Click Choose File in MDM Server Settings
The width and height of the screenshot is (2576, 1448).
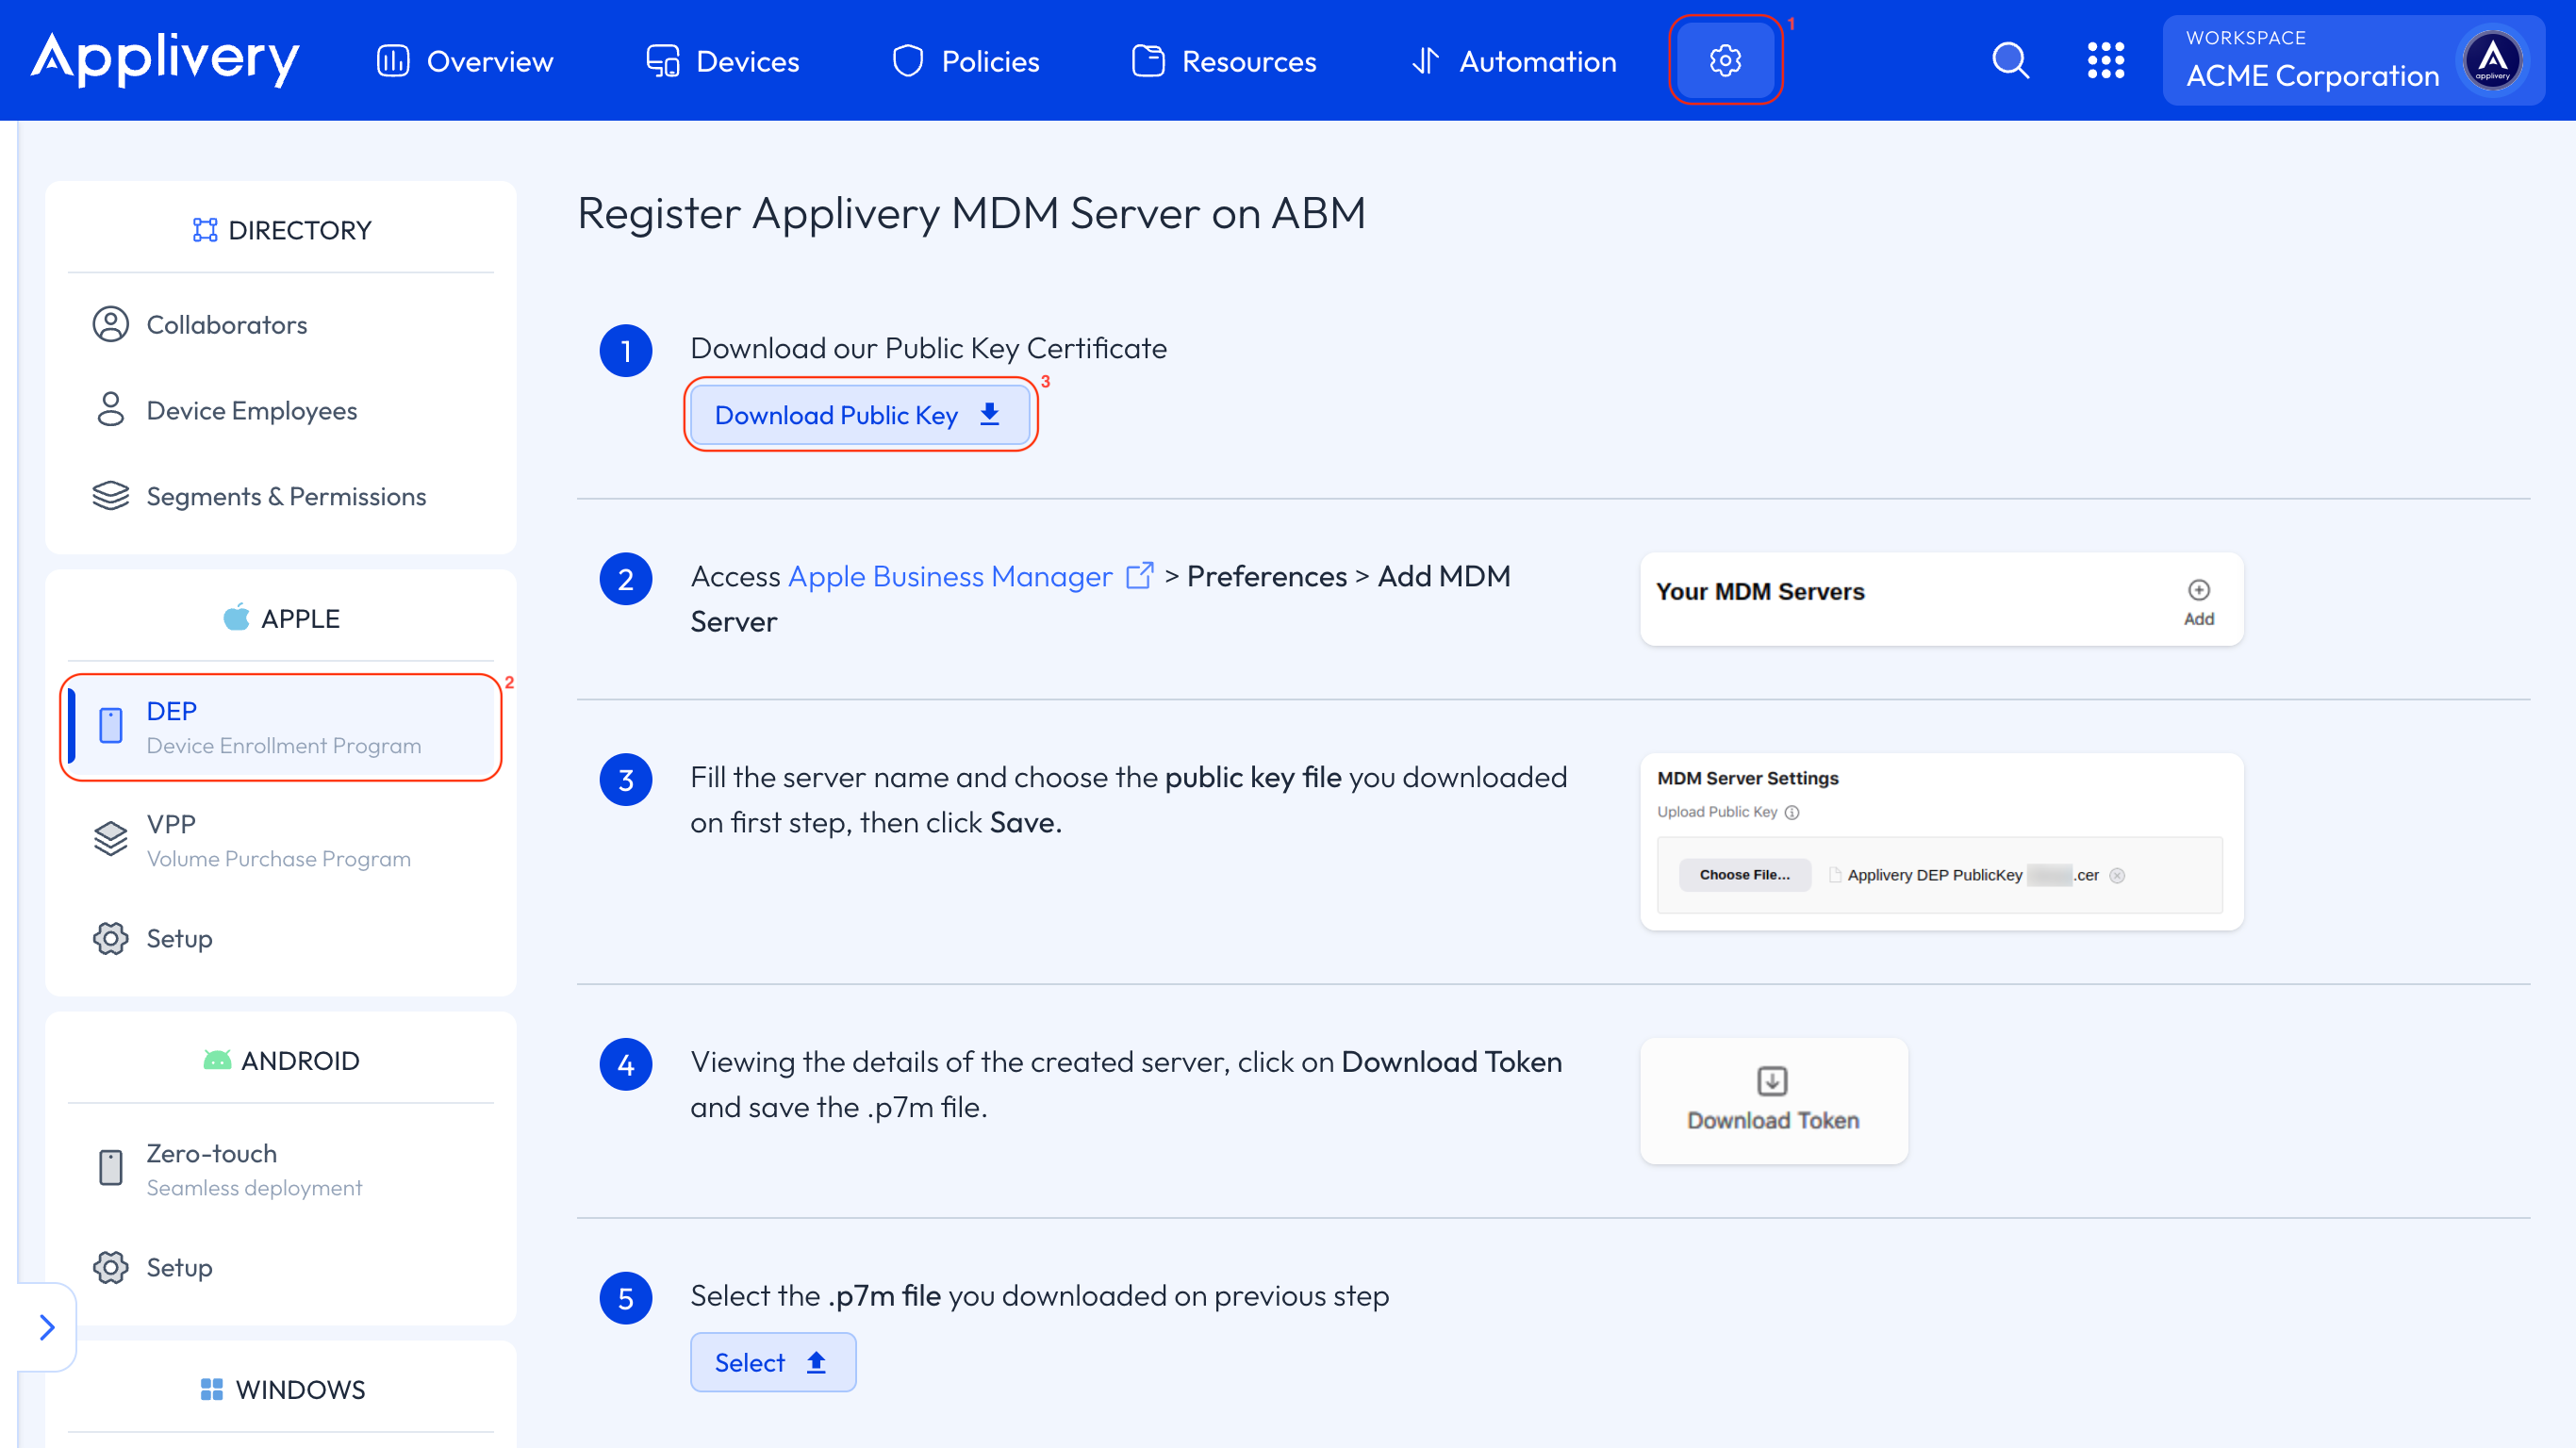(1744, 875)
